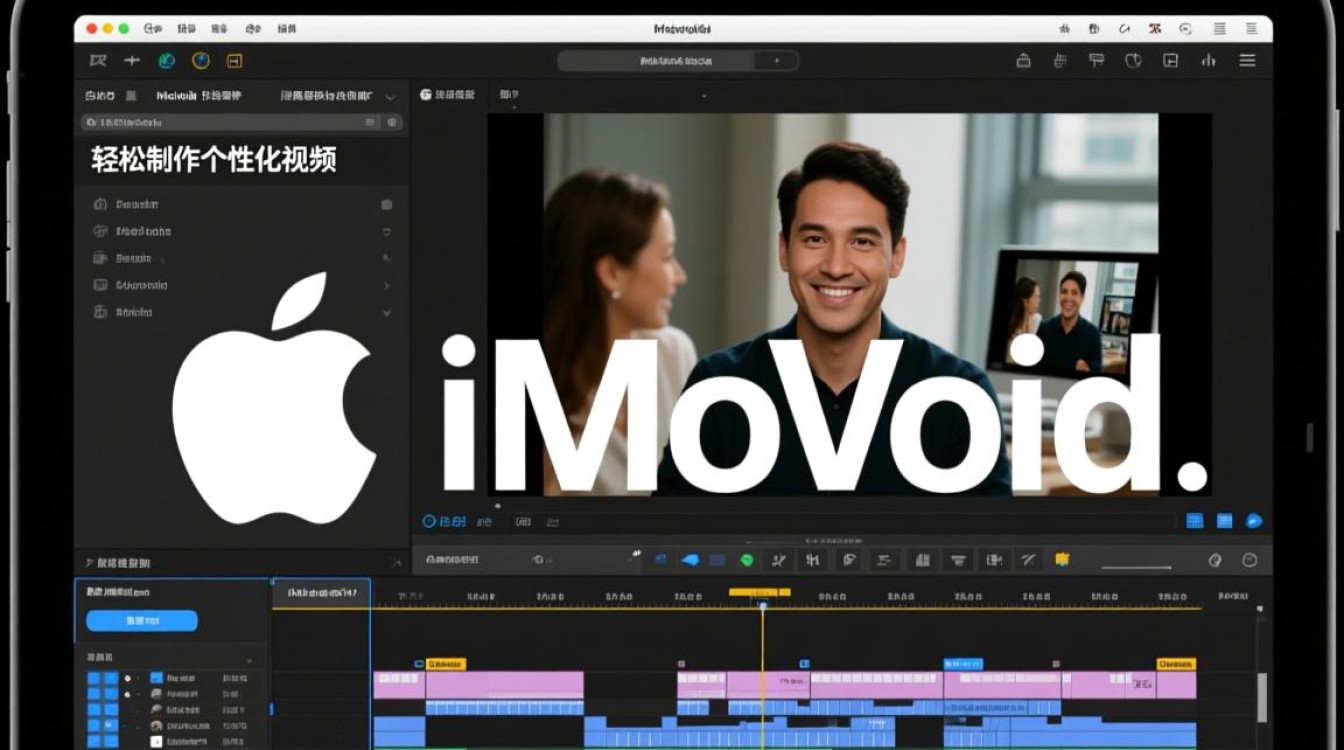Click the stacked-pages icon next to the lock icon
Screen dimensions: 1344x750
1060,61
